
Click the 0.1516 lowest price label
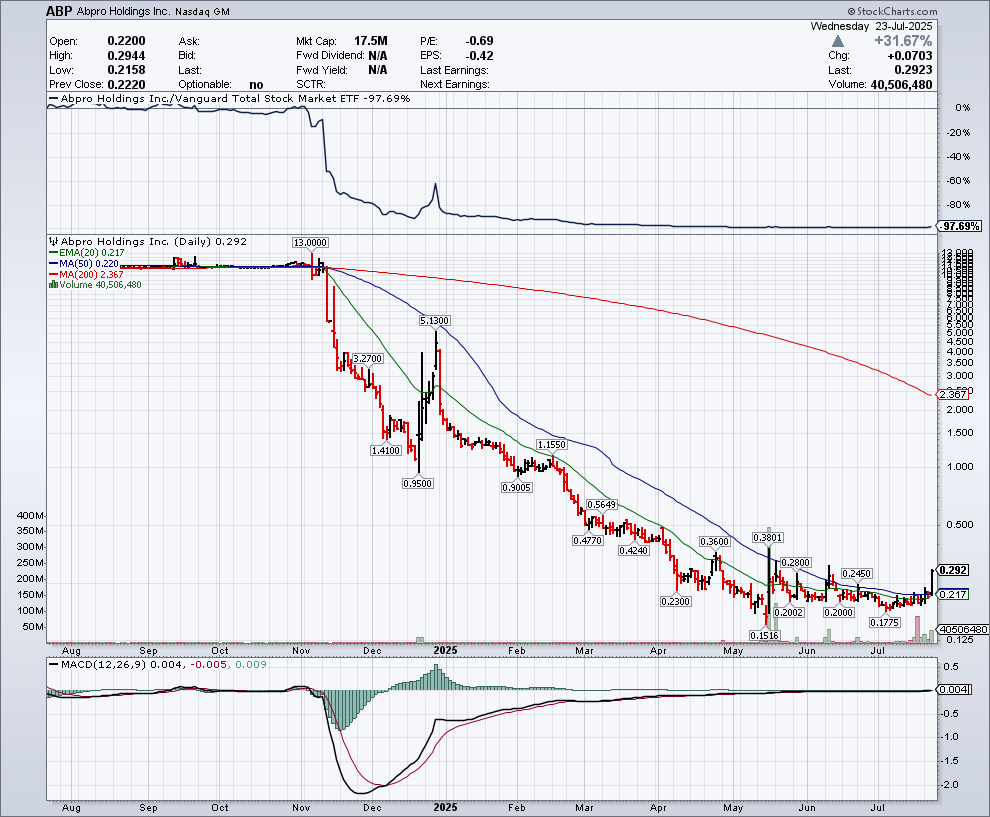click(765, 635)
